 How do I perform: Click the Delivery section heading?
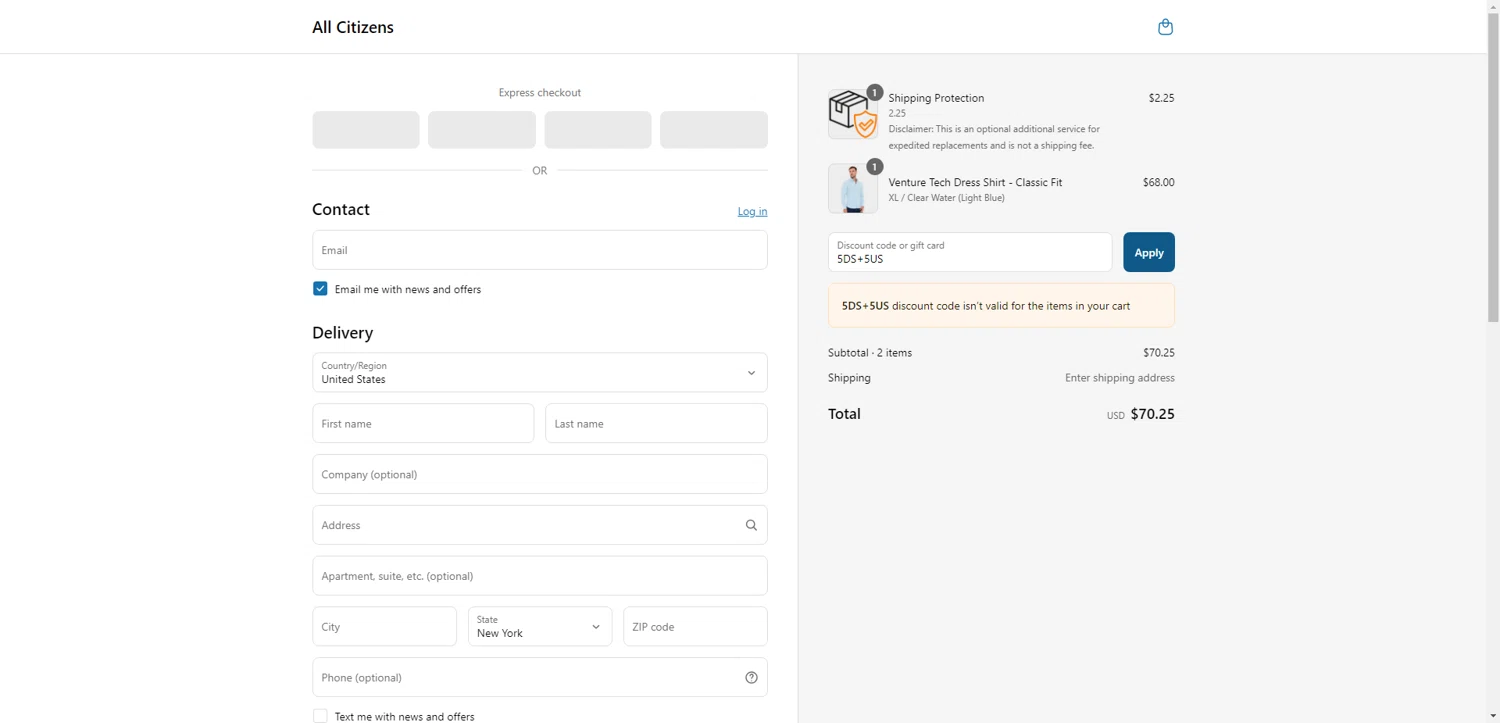tap(342, 333)
